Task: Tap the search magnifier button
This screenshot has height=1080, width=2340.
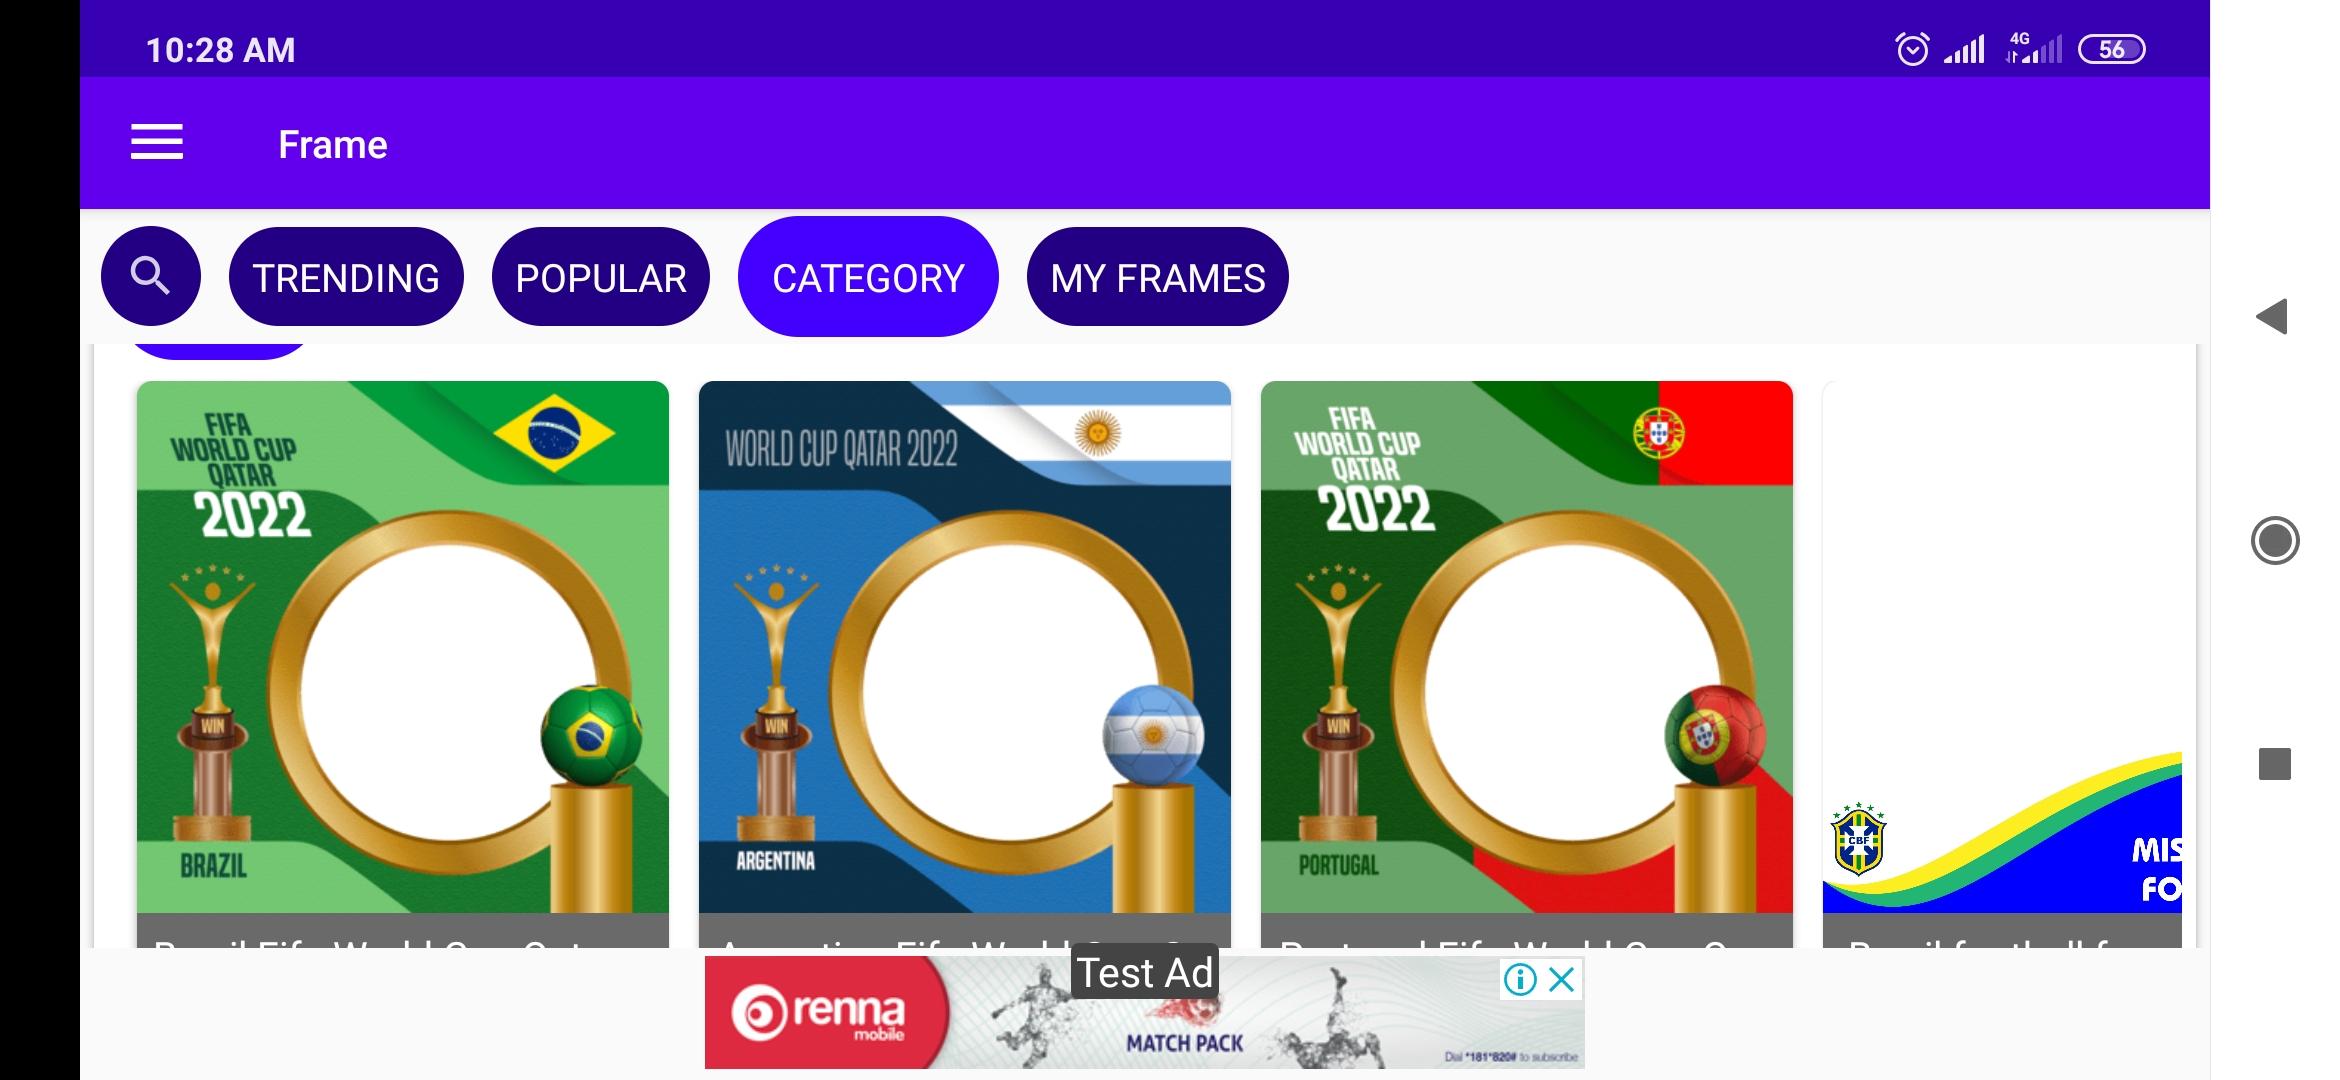Action: (x=151, y=276)
